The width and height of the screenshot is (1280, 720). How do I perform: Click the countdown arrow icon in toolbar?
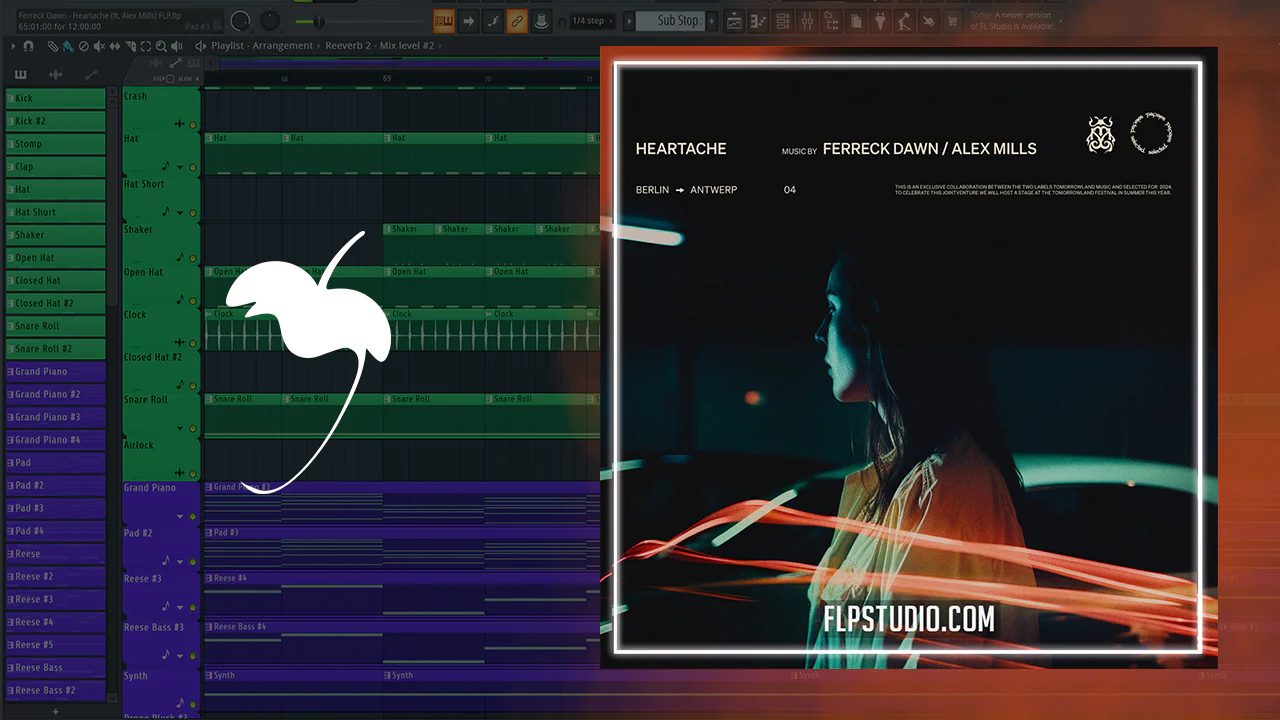point(469,20)
